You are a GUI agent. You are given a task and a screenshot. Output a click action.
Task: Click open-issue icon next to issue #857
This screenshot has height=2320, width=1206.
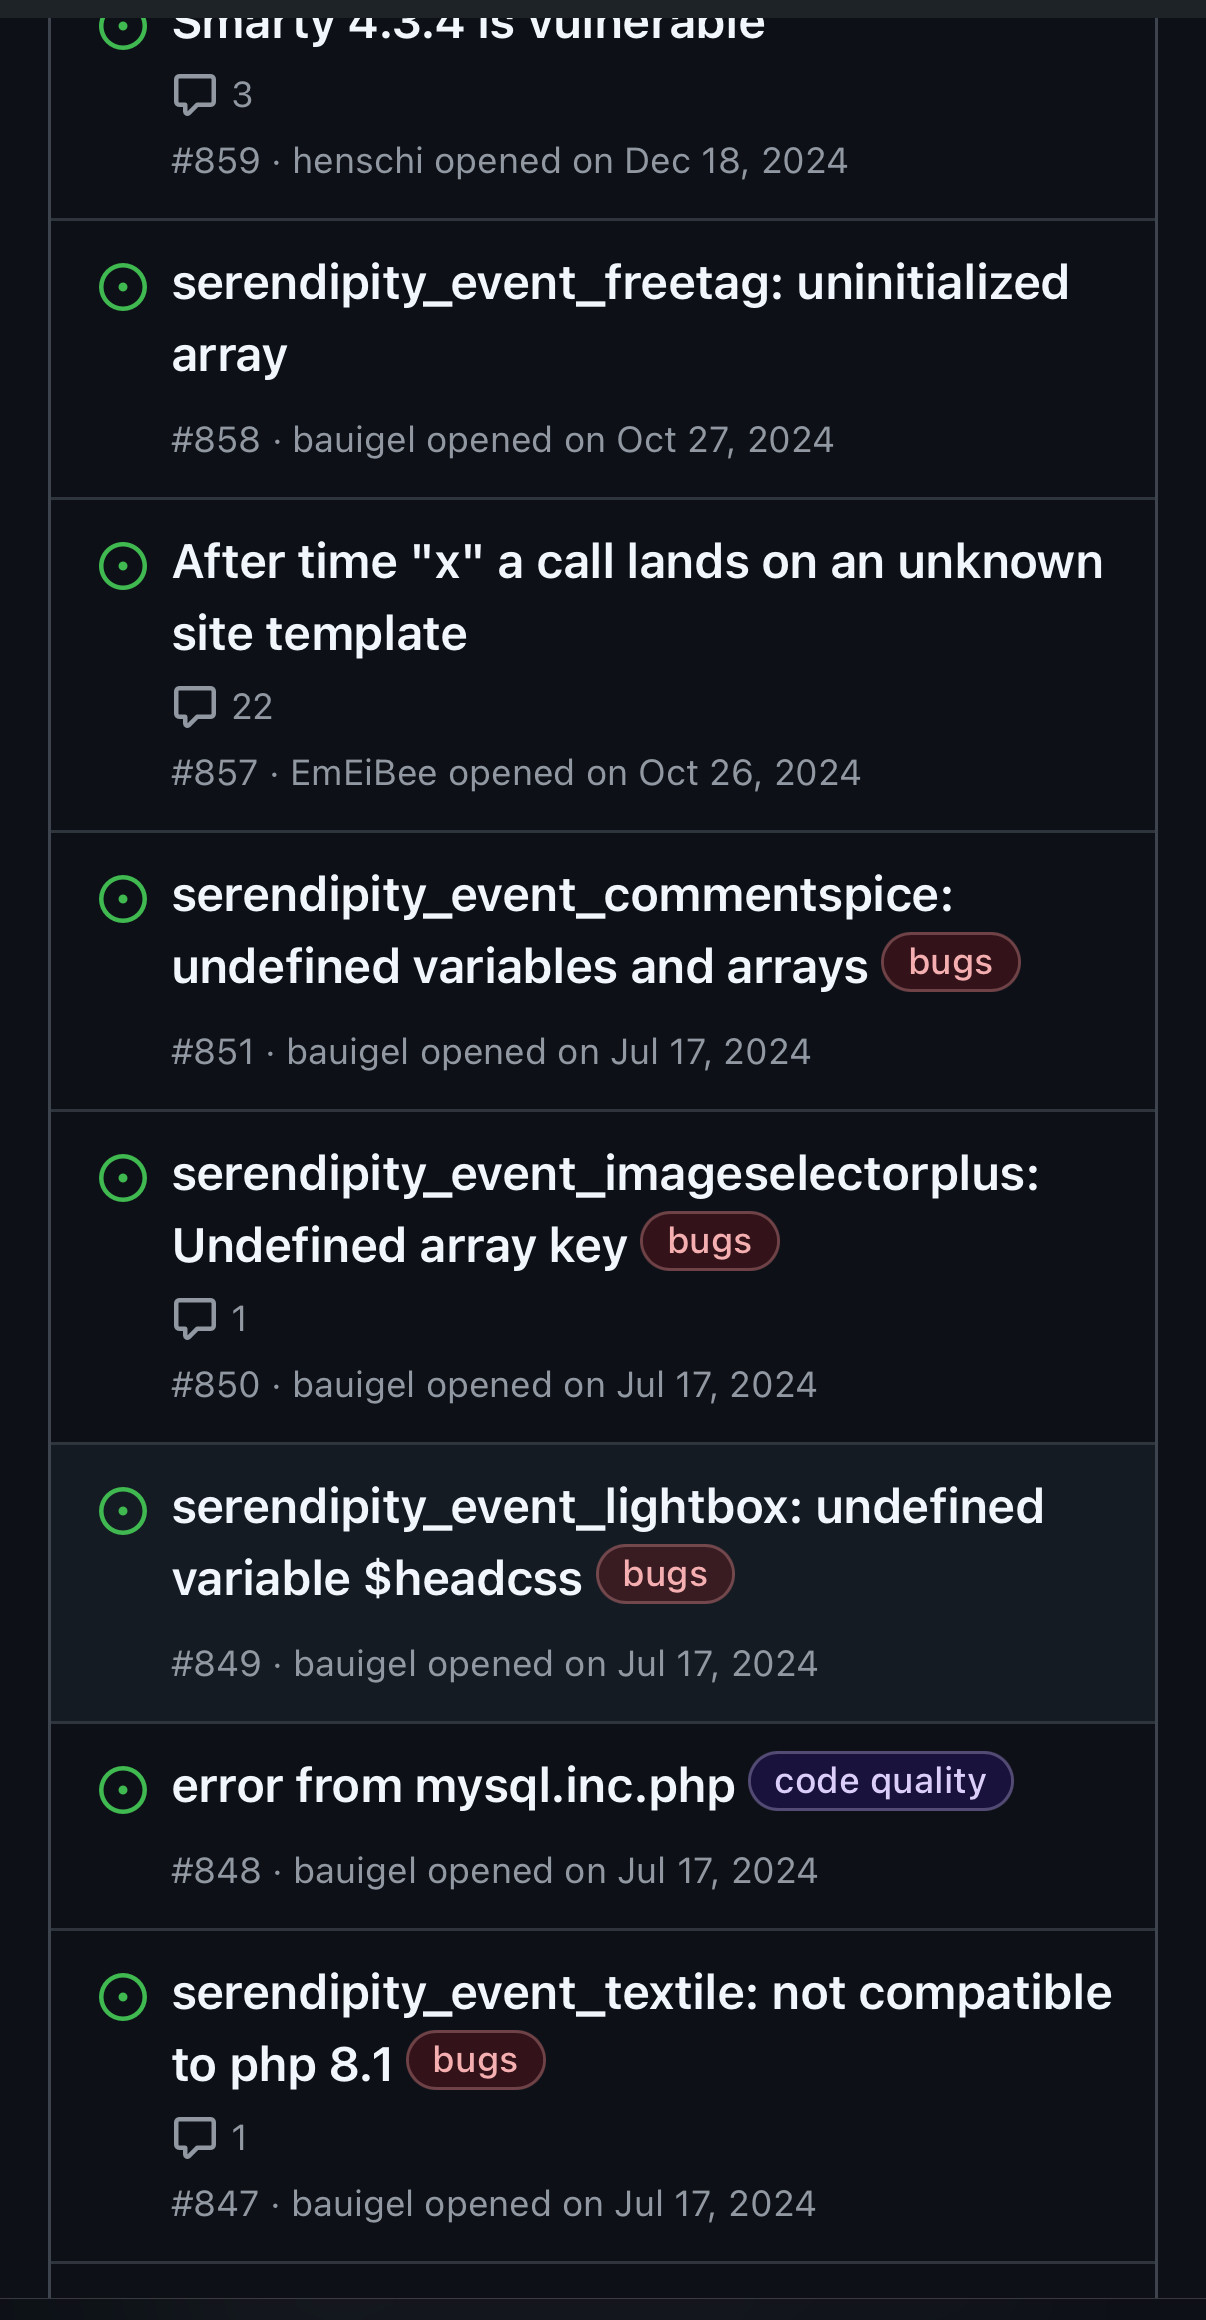[x=123, y=566]
